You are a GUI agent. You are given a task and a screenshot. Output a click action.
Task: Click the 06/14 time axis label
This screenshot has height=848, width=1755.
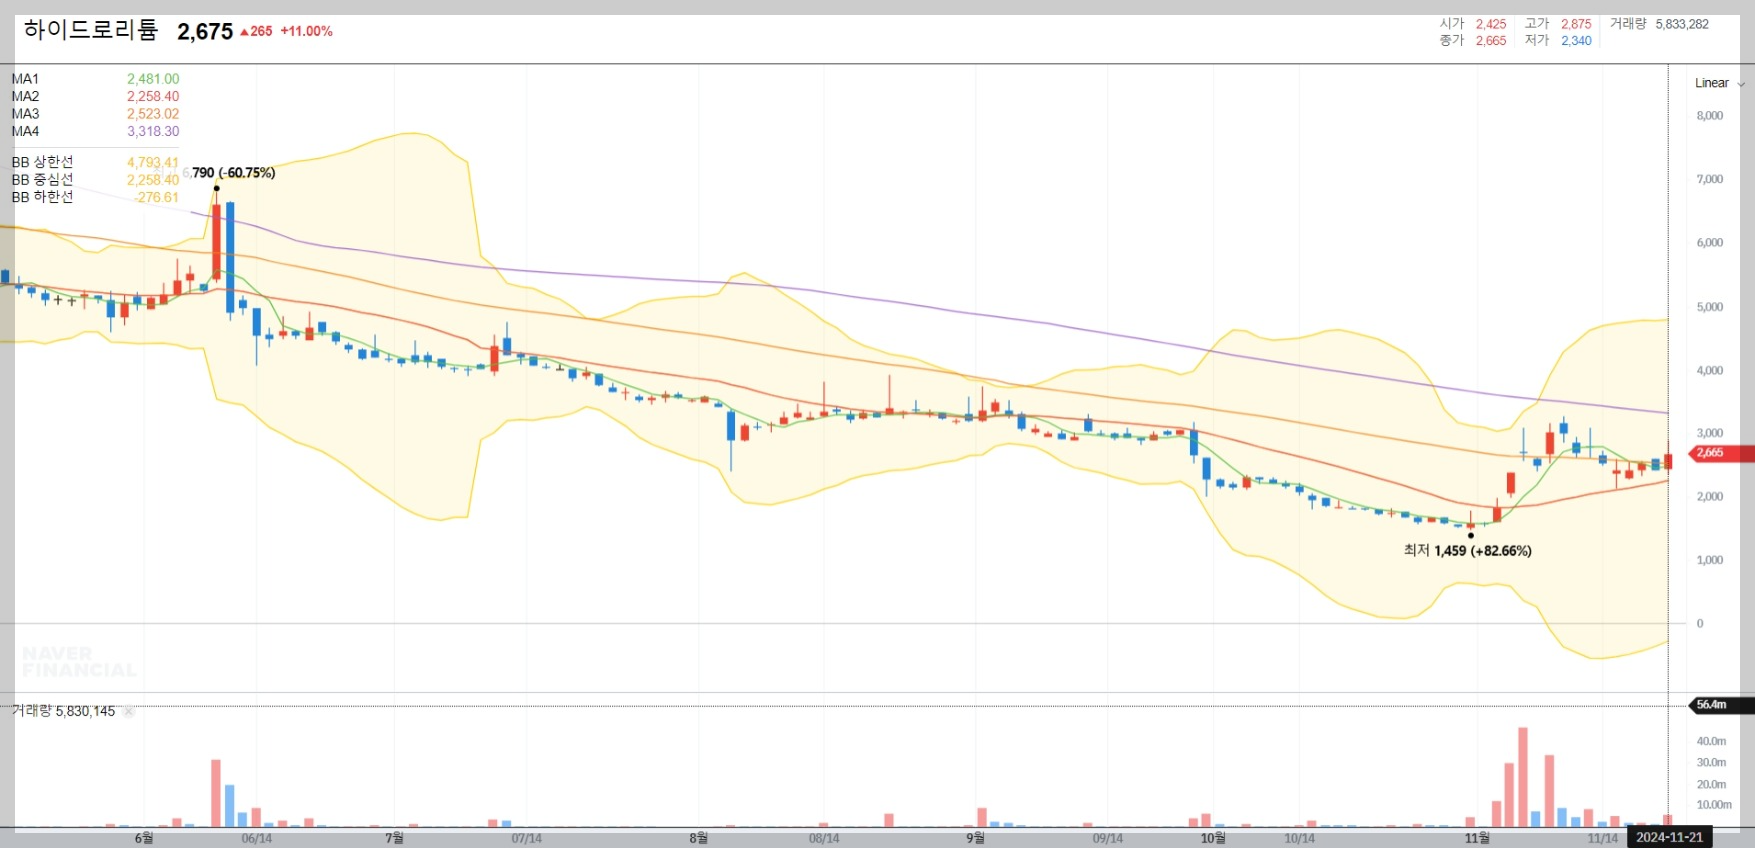(x=256, y=839)
